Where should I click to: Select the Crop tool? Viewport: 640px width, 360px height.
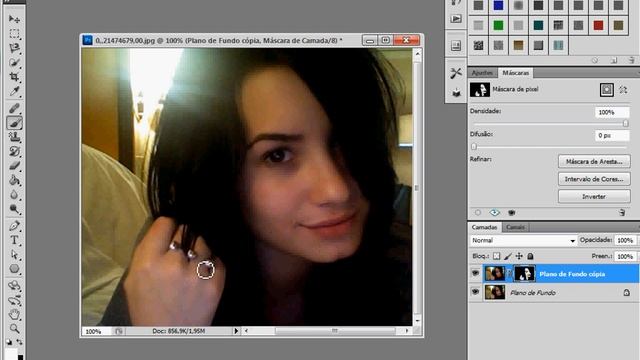tap(14, 77)
